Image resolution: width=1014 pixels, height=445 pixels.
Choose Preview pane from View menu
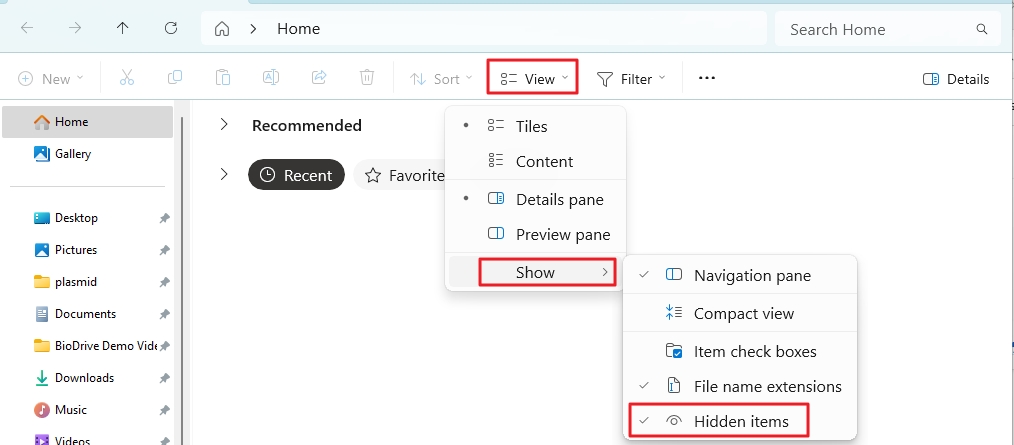pyautogui.click(x=535, y=234)
